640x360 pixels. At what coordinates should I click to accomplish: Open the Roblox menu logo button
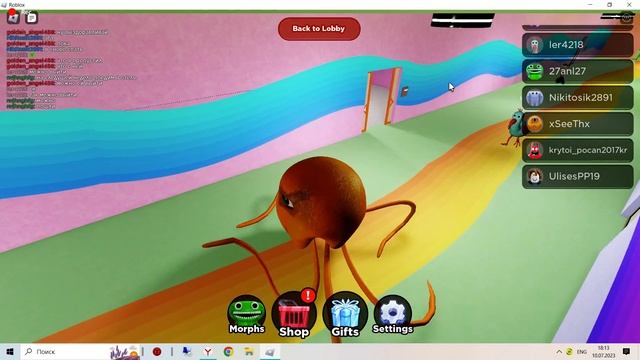click(13, 18)
